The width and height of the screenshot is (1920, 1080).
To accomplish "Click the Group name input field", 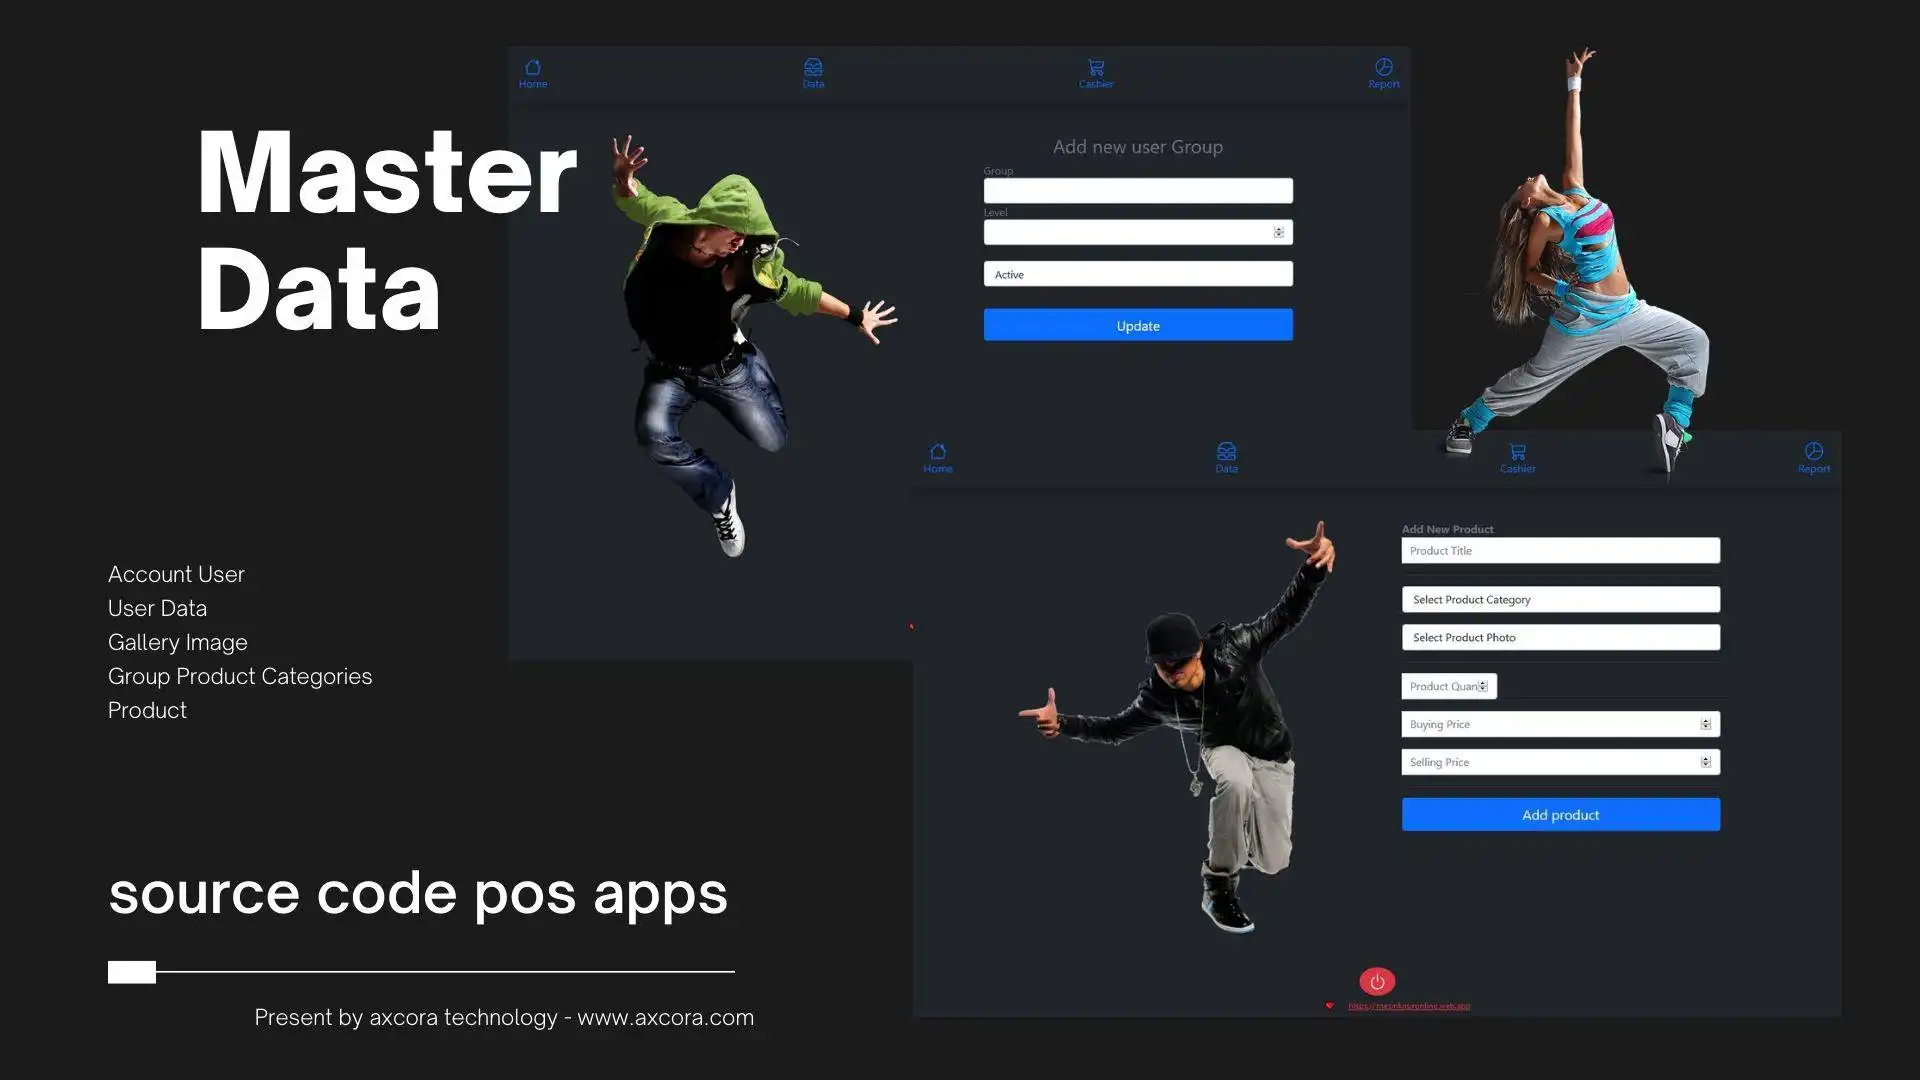I will tap(1137, 190).
